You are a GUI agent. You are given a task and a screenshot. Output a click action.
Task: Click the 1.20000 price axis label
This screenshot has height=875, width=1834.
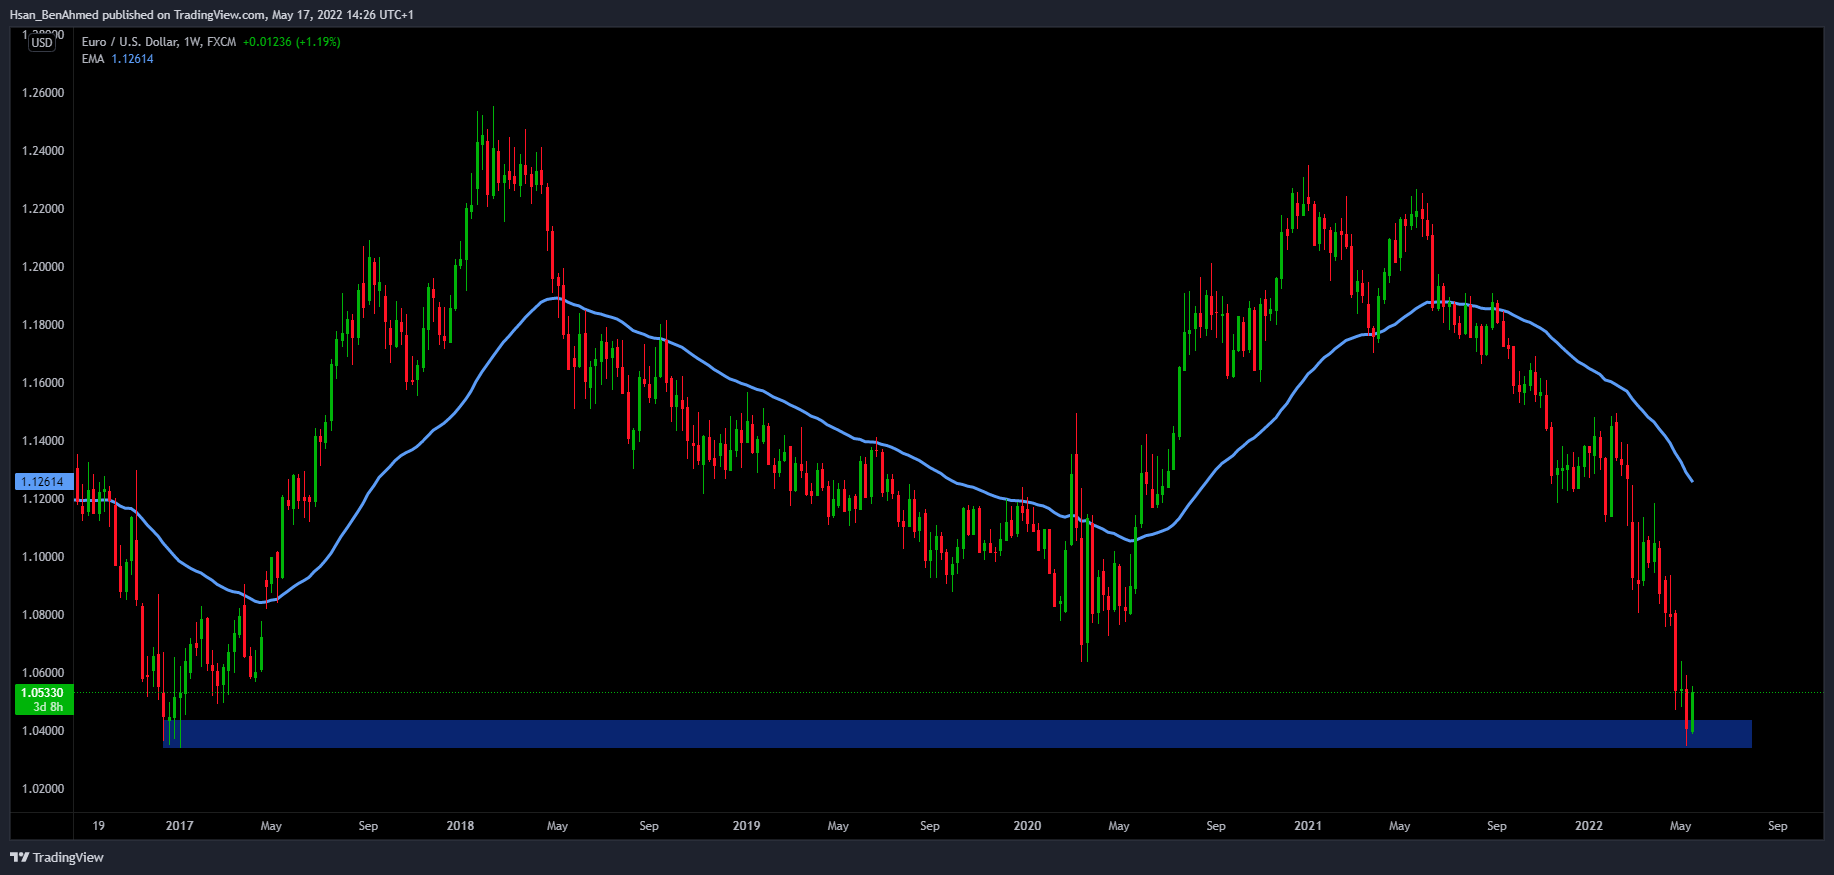coord(43,267)
